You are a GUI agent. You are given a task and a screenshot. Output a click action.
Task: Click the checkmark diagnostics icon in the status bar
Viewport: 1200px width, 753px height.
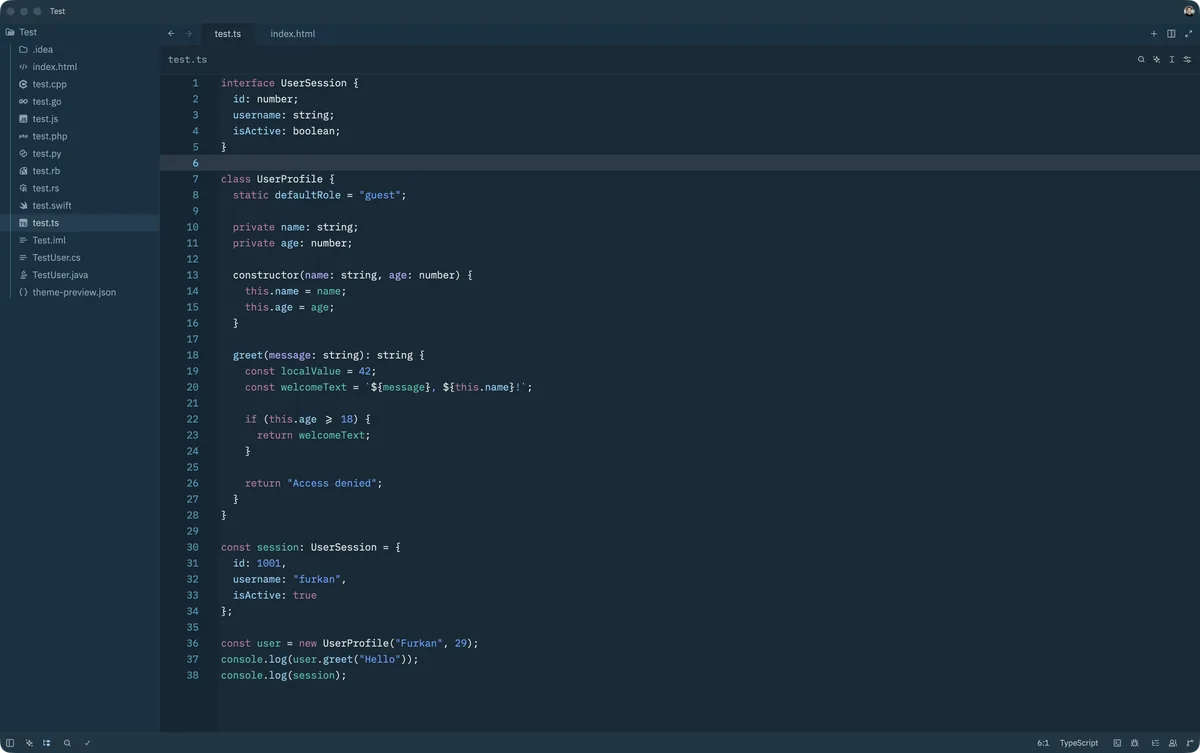click(87, 743)
